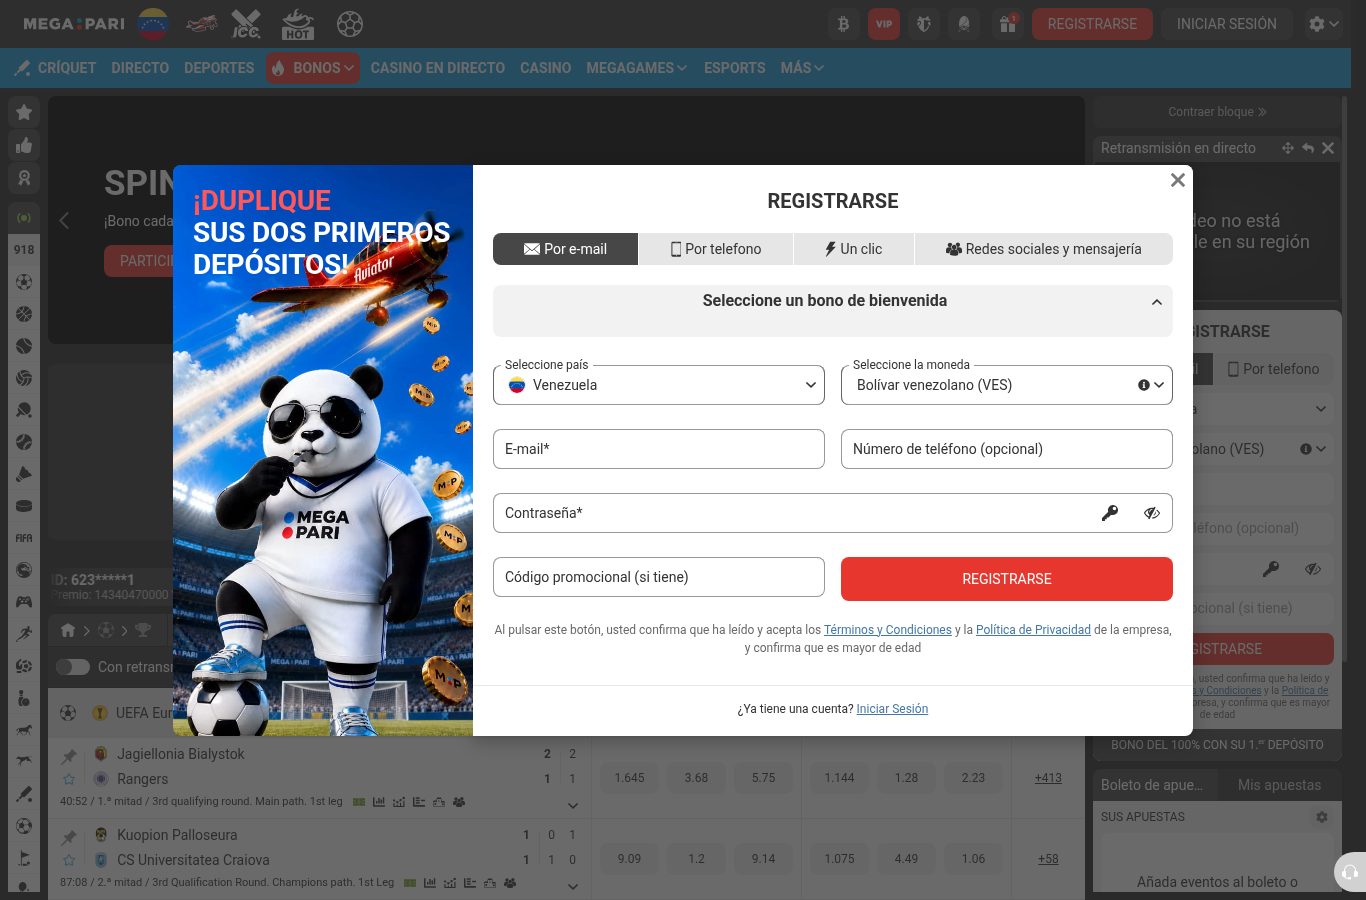Click the E-mail input field

click(659, 449)
